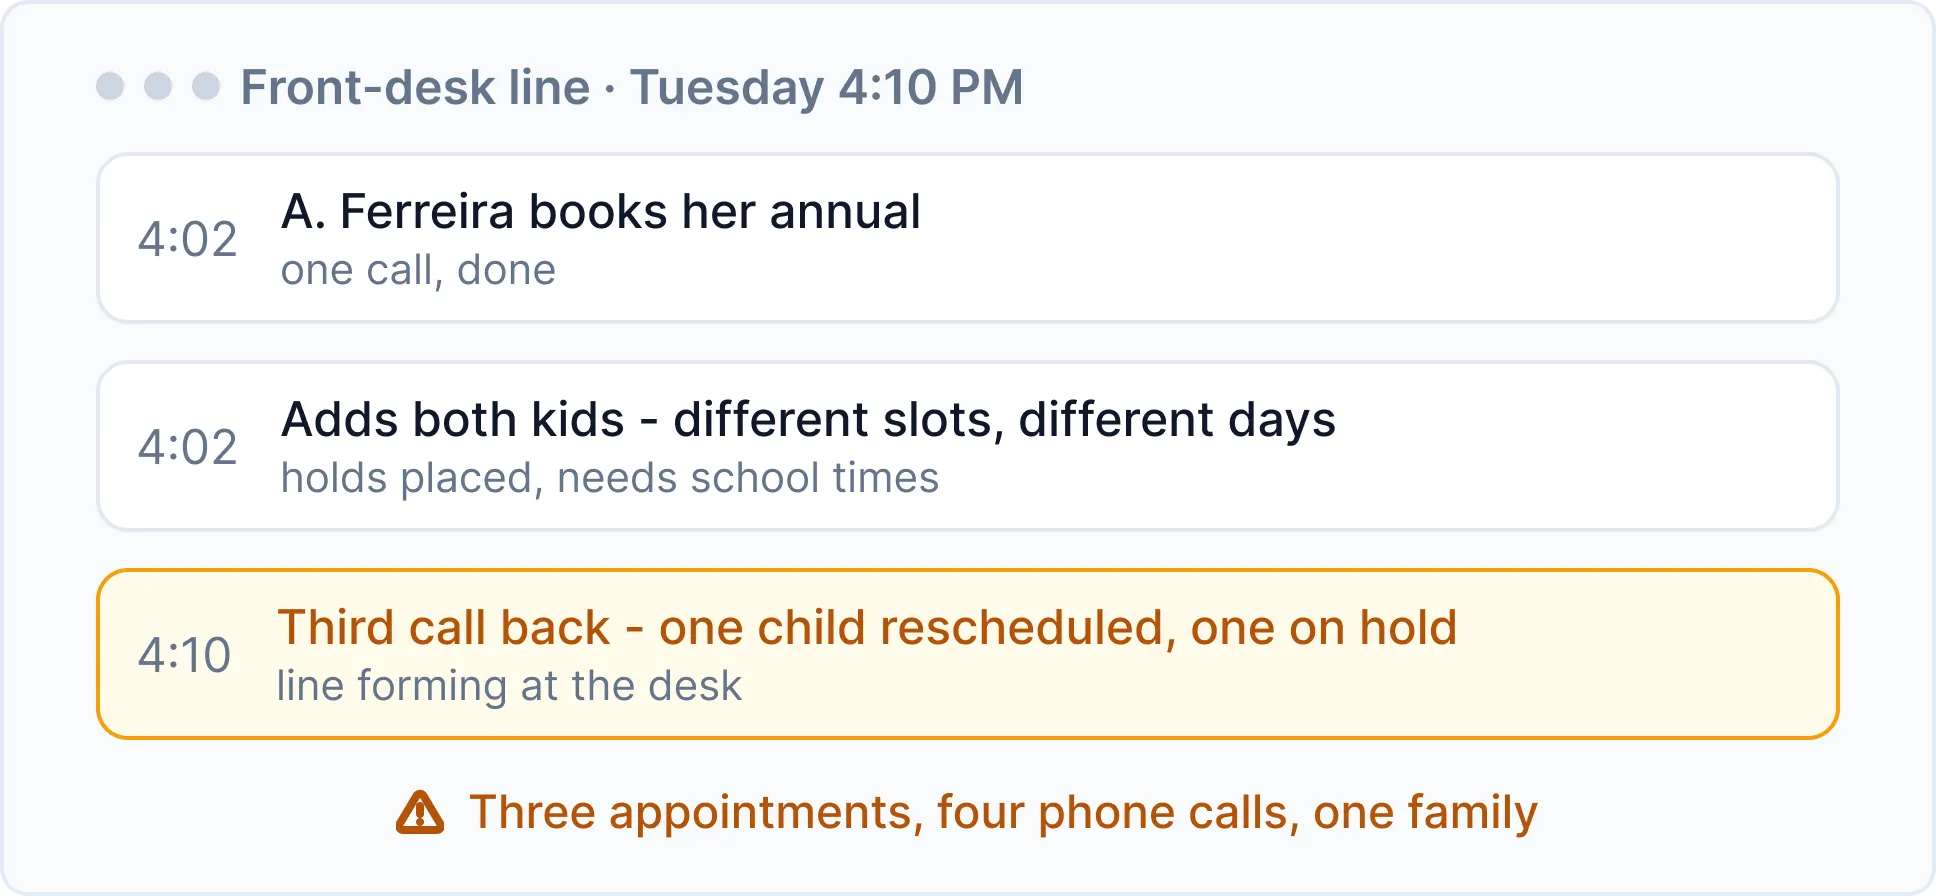Image resolution: width=1936 pixels, height=896 pixels.
Task: Click 'A. Ferreira books her annual' heading
Action: coord(601,212)
